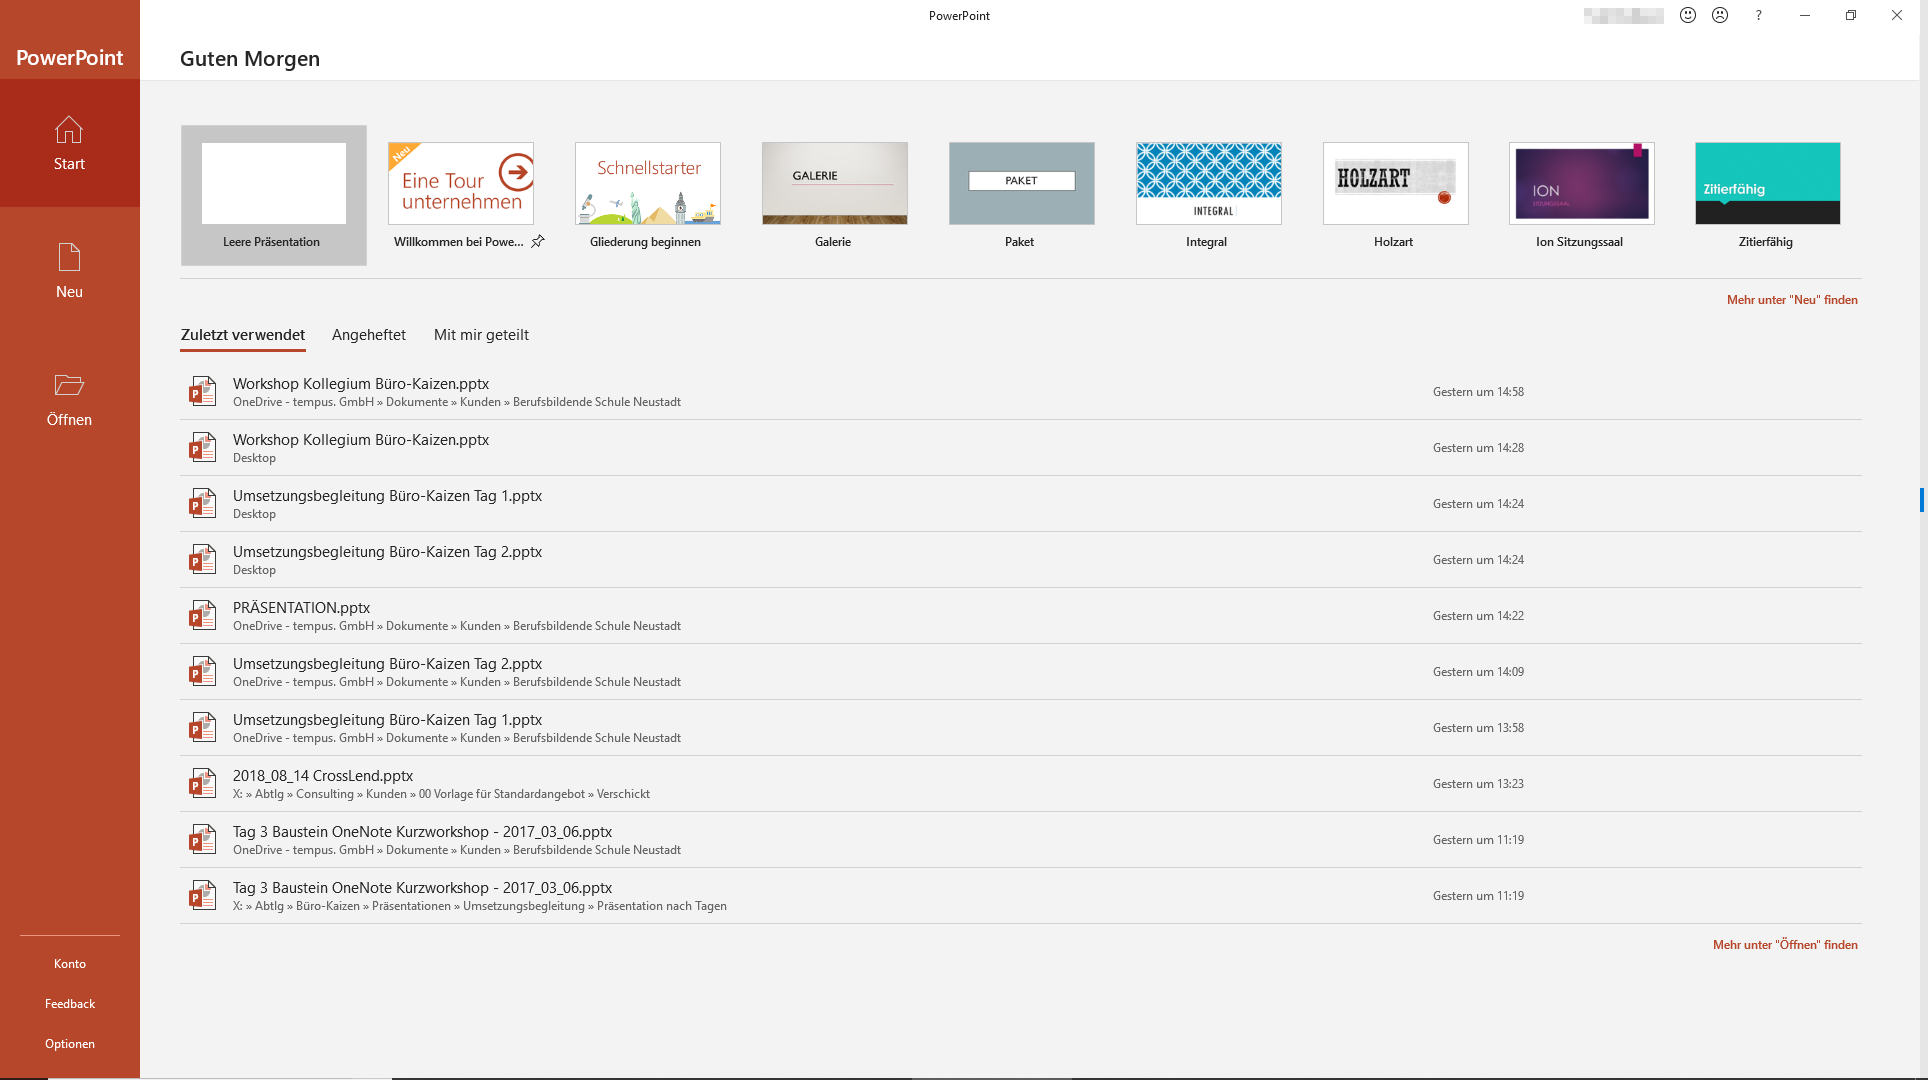Toggle the pin icon on Willkommen template
This screenshot has height=1080, width=1928.
(x=538, y=241)
